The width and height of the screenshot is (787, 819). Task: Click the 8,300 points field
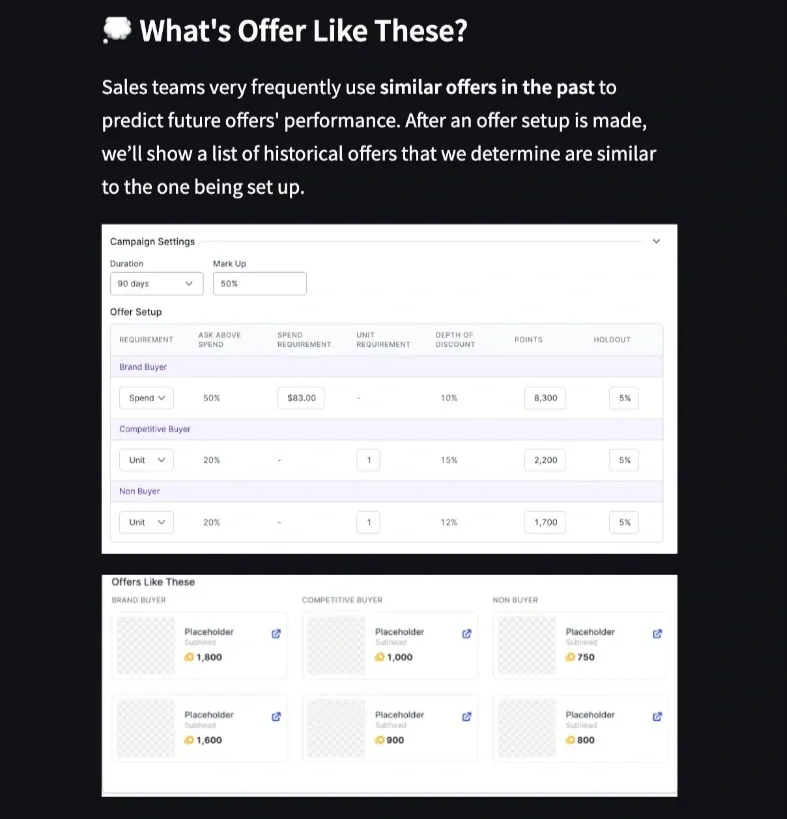(x=545, y=398)
